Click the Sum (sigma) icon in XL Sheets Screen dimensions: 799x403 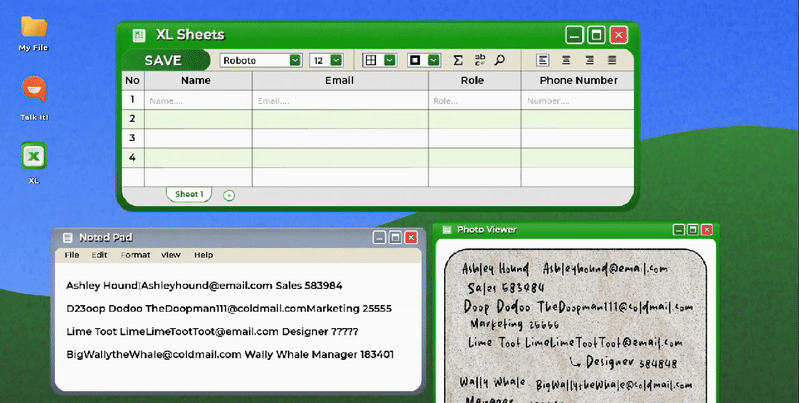458,60
